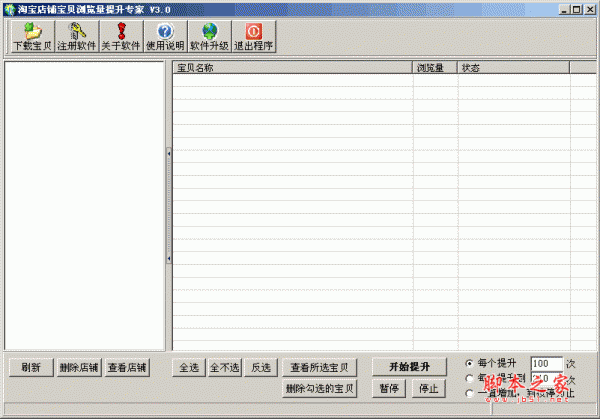Open the 下载宝贝 download toolbar icon
The width and height of the screenshot is (600, 419).
pyautogui.click(x=33, y=36)
